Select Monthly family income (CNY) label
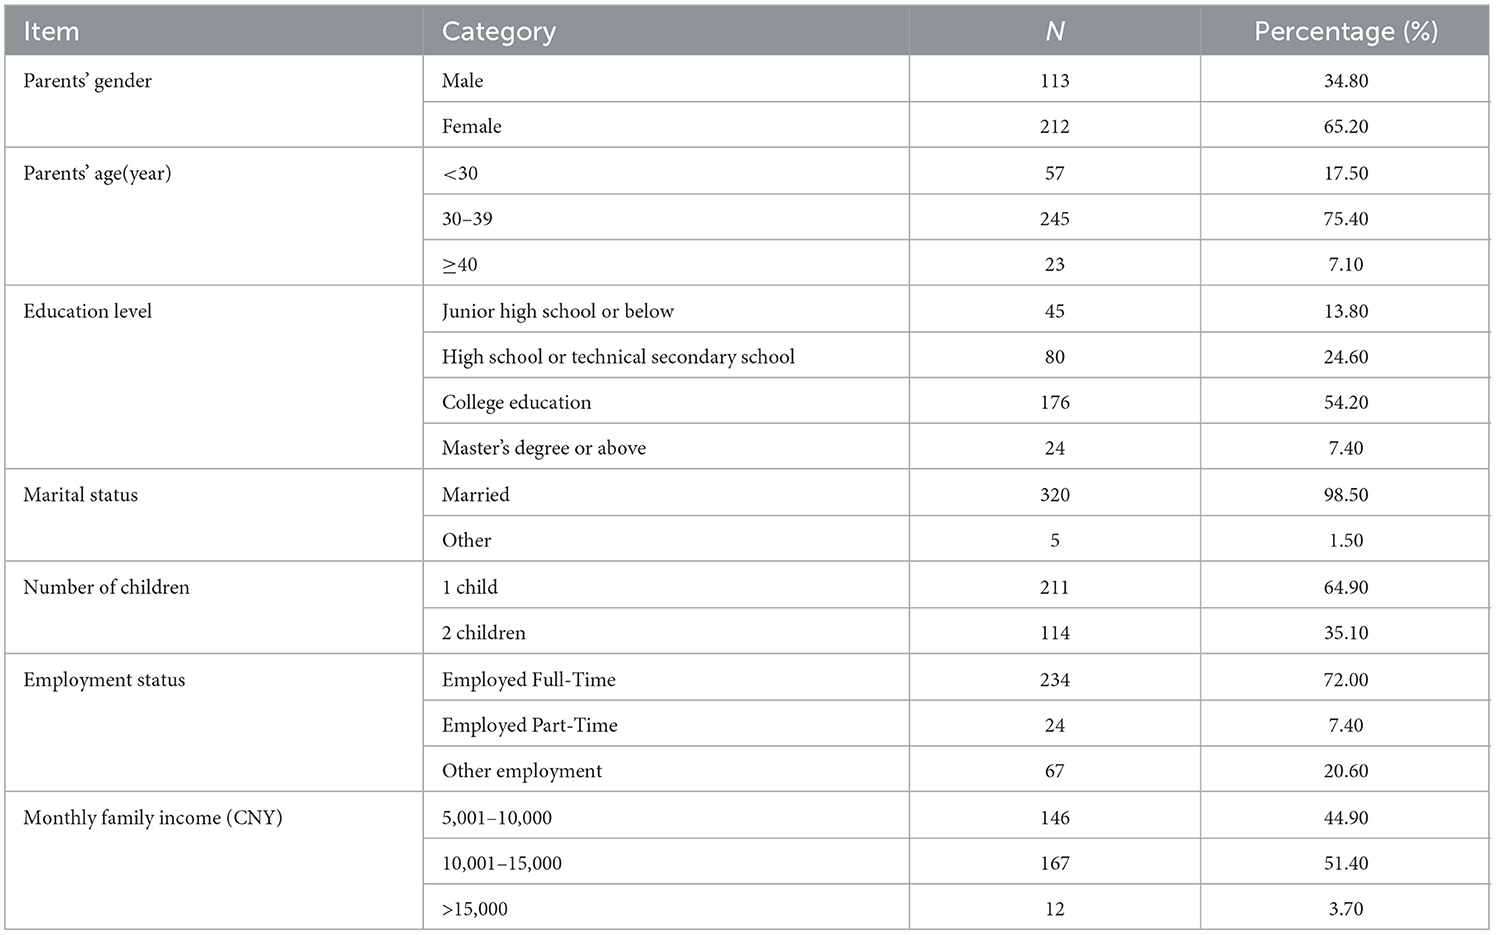The width and height of the screenshot is (1496, 935). tap(153, 818)
